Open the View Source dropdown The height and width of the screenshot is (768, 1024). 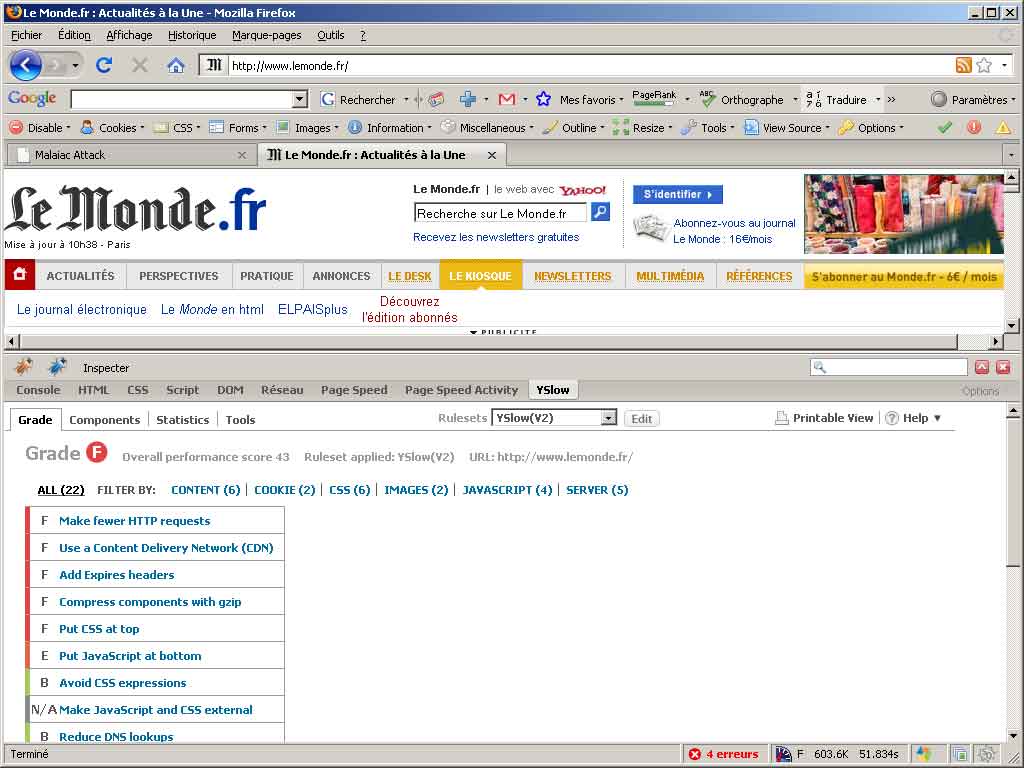click(786, 128)
